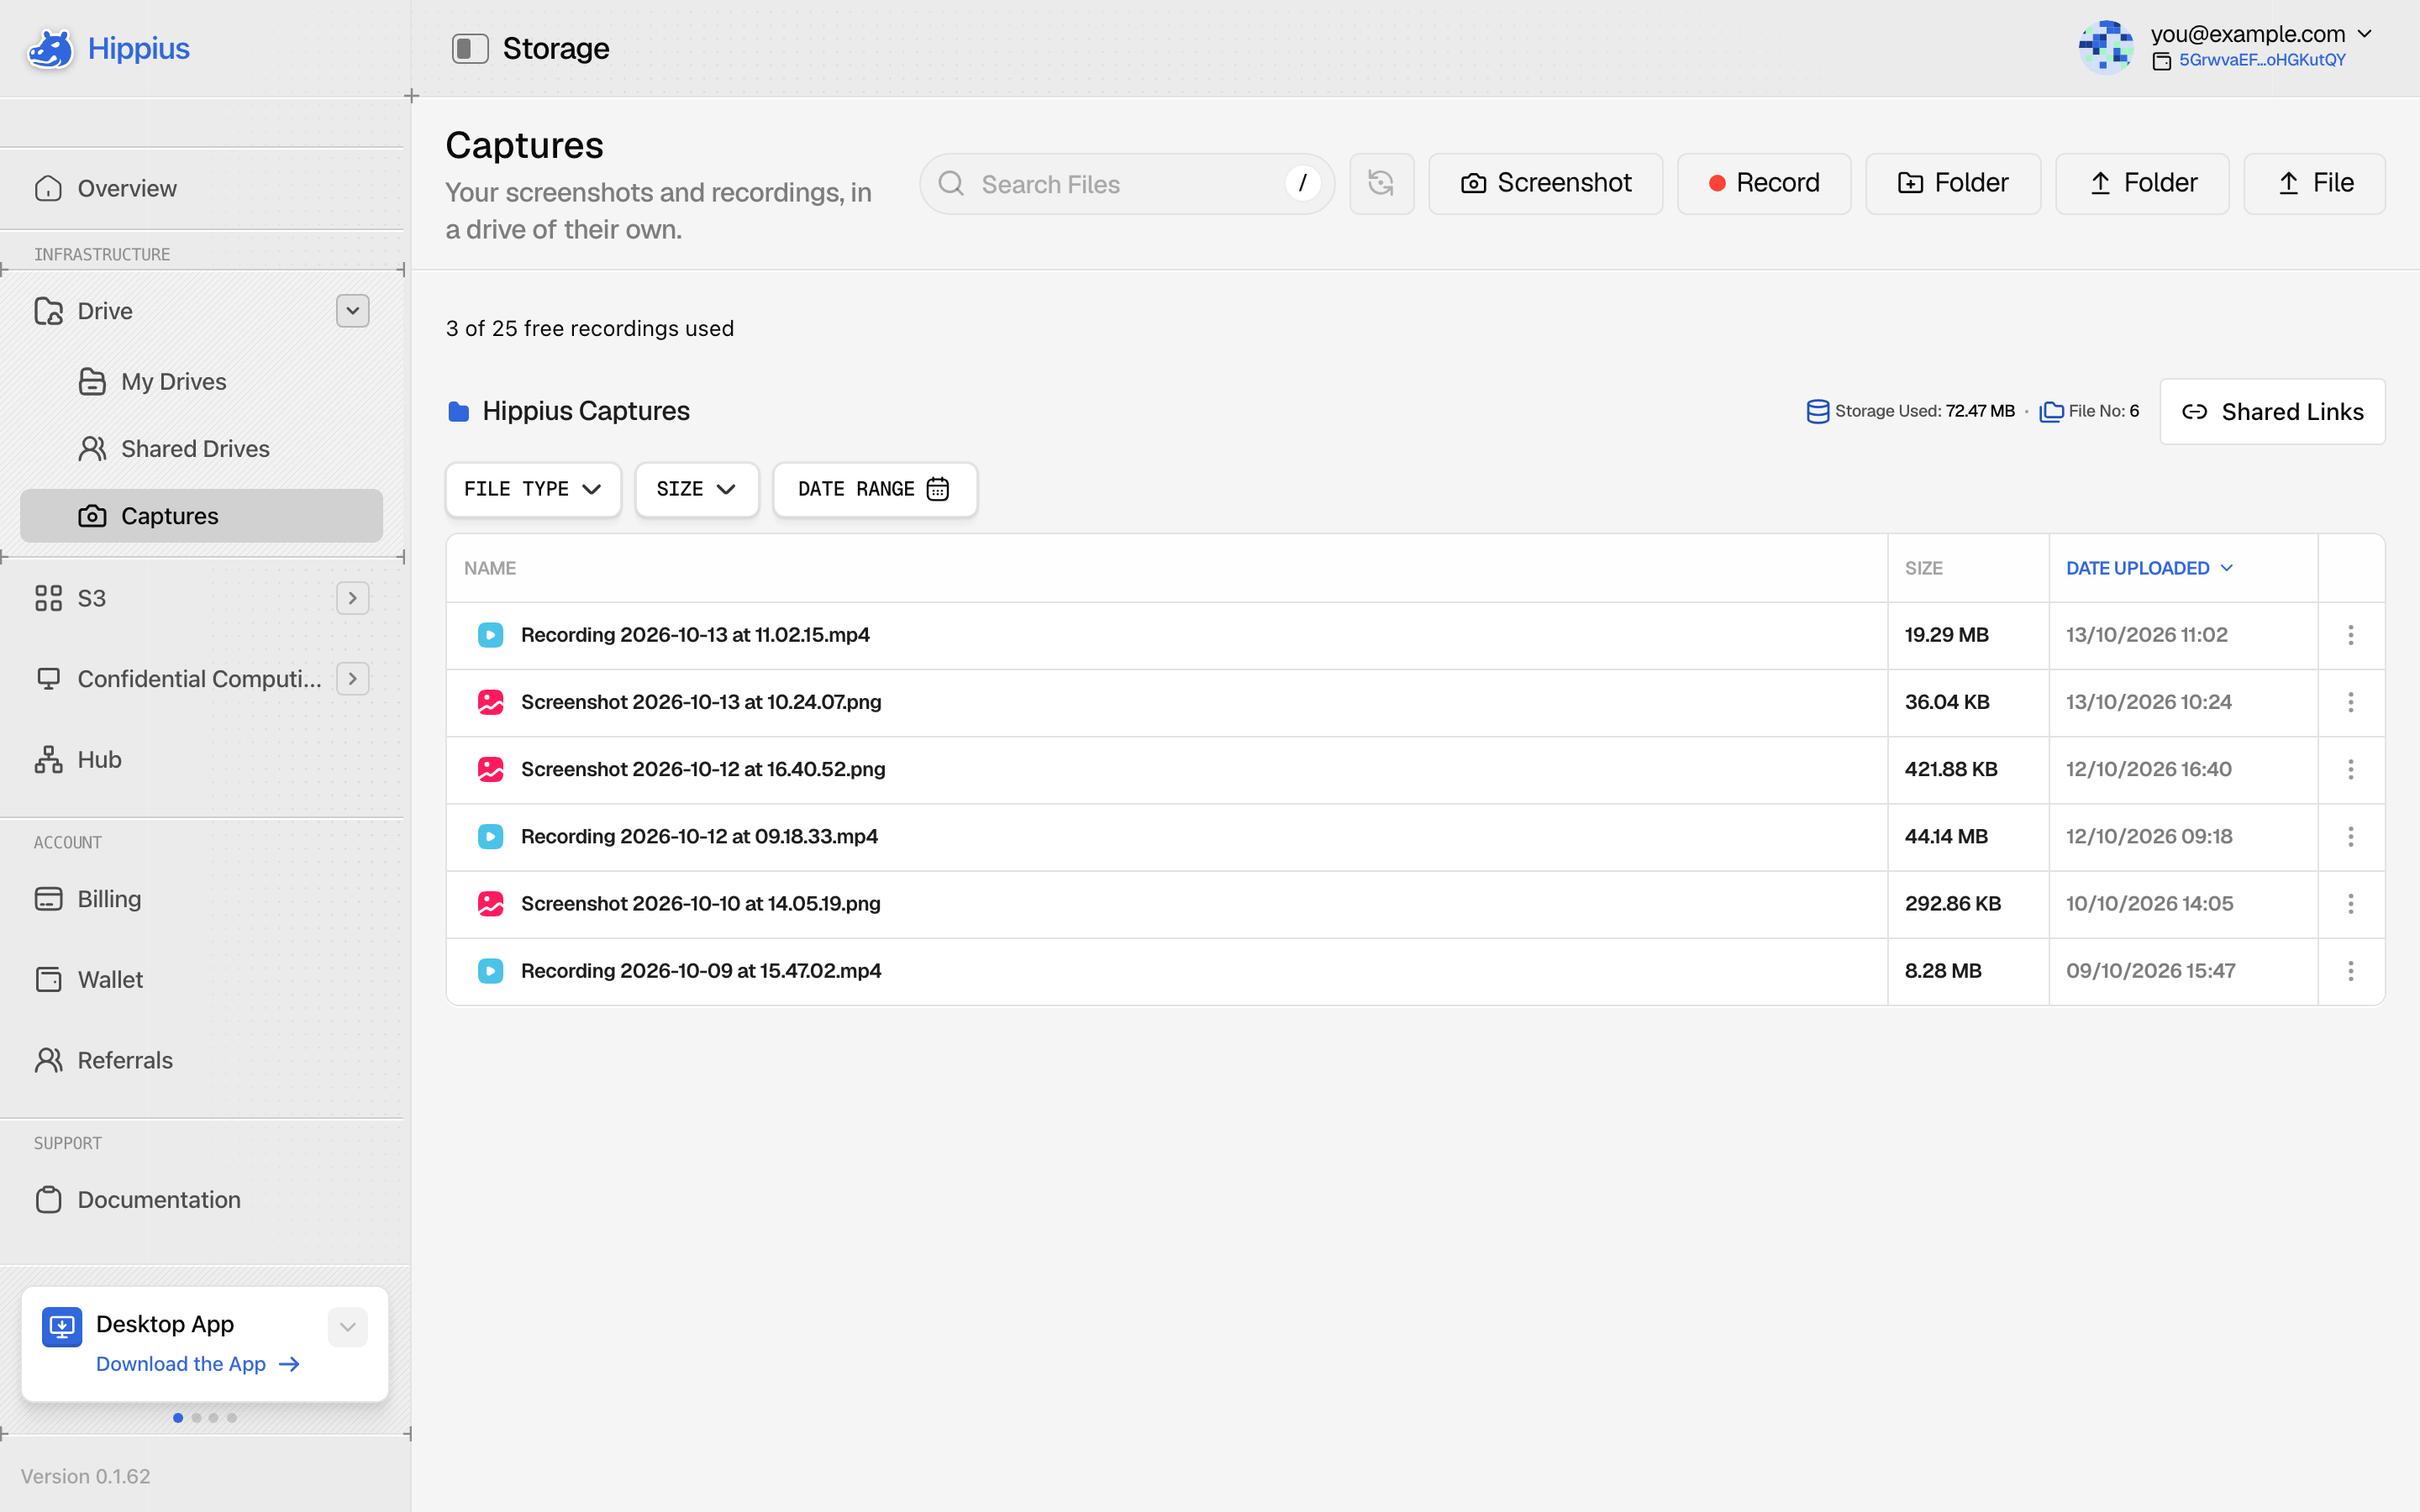2420x1512 pixels.
Task: Click the Storage Used database icon
Action: click(x=1817, y=411)
